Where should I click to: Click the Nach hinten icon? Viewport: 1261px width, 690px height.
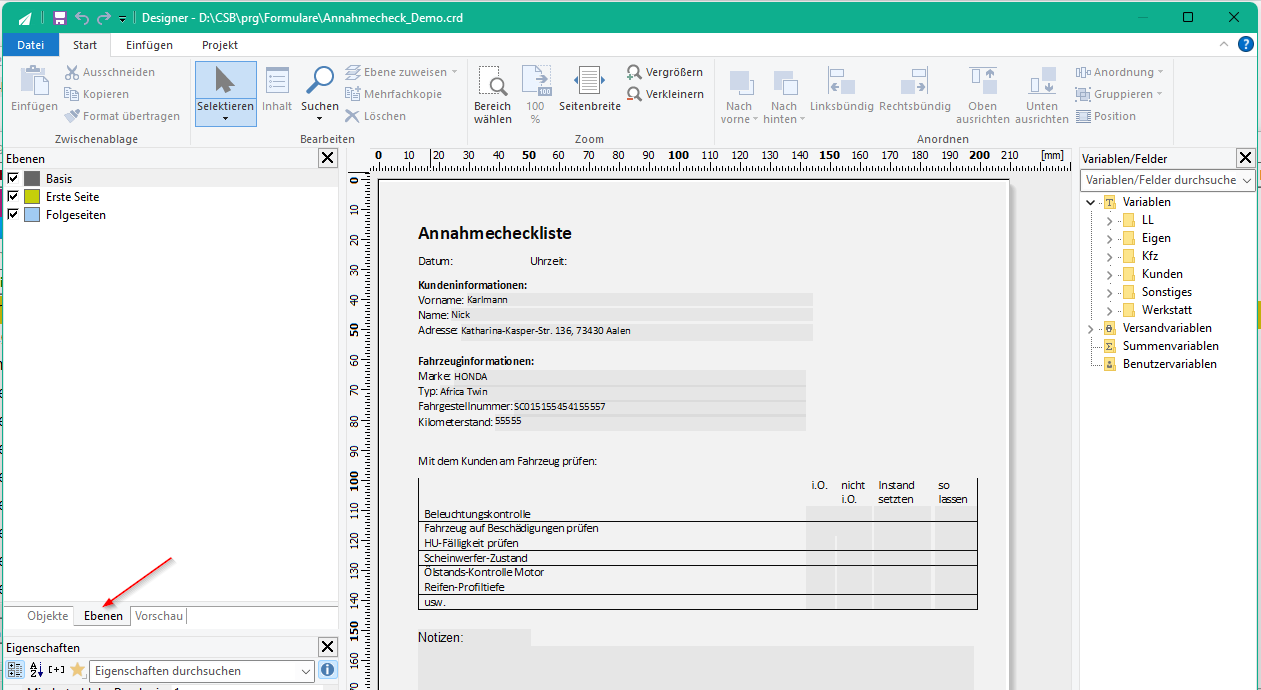(x=784, y=82)
